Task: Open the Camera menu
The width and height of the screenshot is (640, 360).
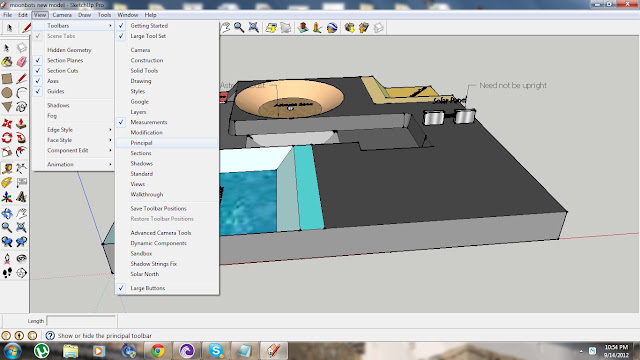Action: click(x=62, y=15)
